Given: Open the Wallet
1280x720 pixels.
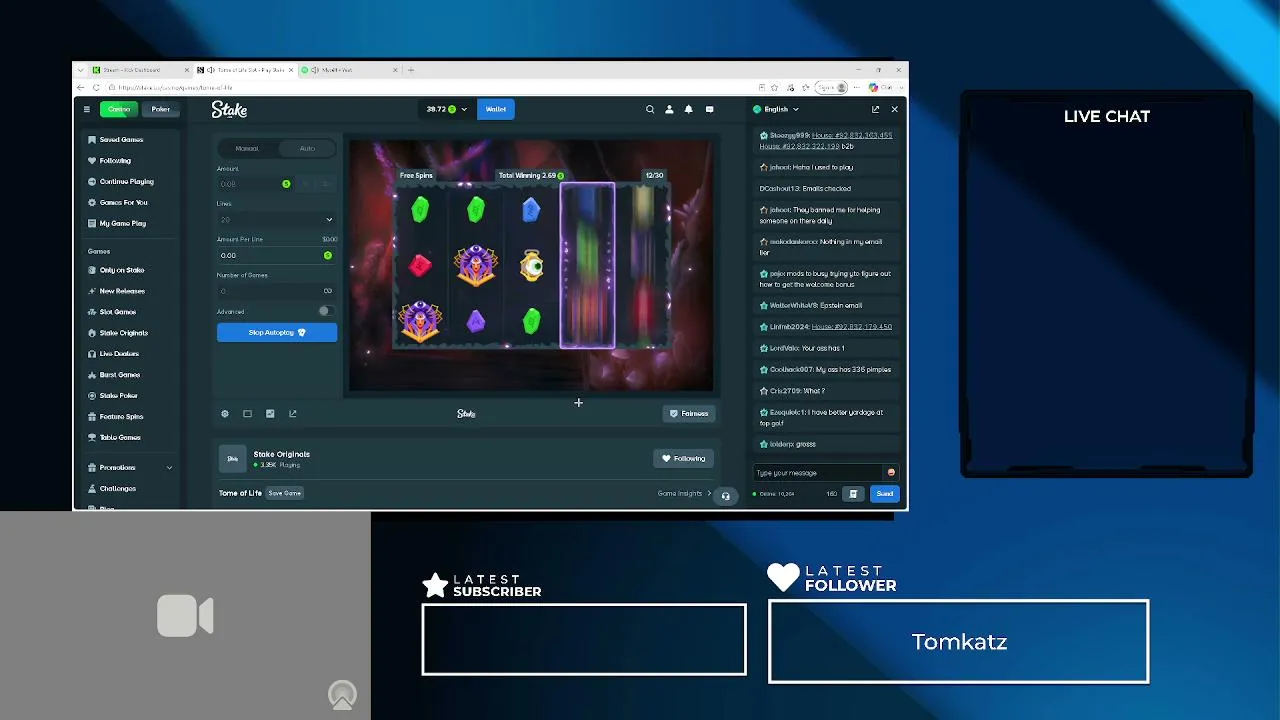Looking at the screenshot, I should tap(496, 109).
